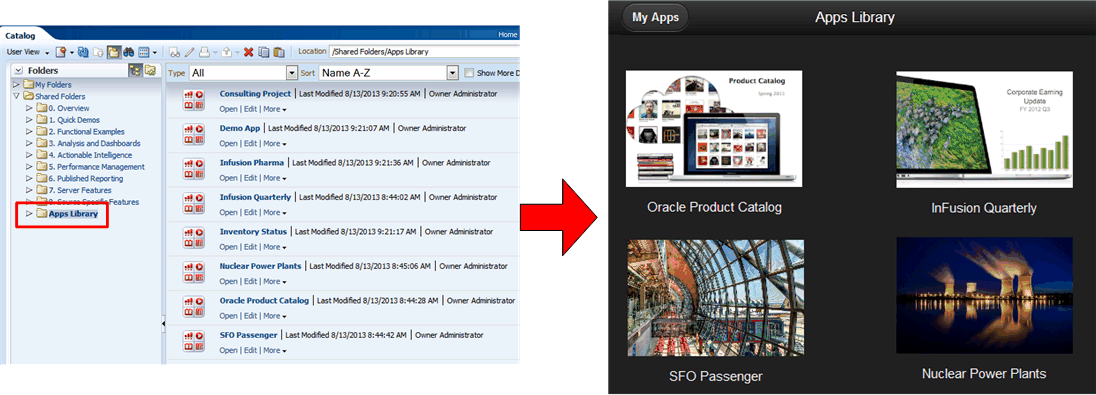Select the 4. Actionable Intelligence folder
The width and height of the screenshot is (1096, 395).
coord(90,155)
